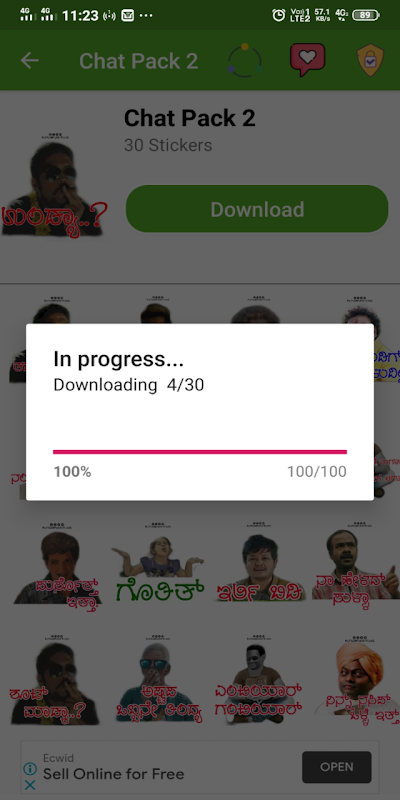Select the smoking man sticker in bottom row
The height and width of the screenshot is (800, 400).
[x=54, y=680]
